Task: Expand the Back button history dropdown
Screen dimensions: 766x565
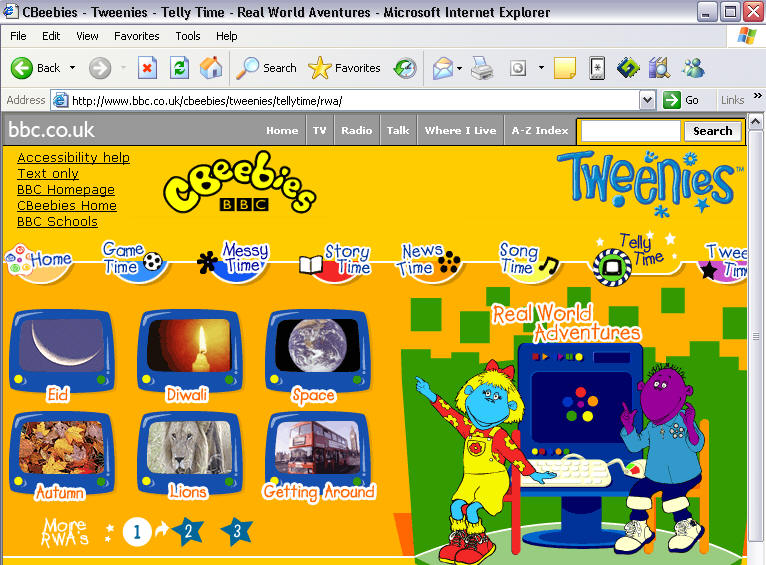Action: click(70, 68)
